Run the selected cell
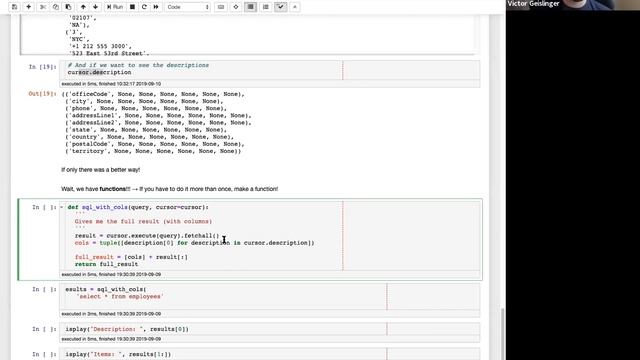 115,7
